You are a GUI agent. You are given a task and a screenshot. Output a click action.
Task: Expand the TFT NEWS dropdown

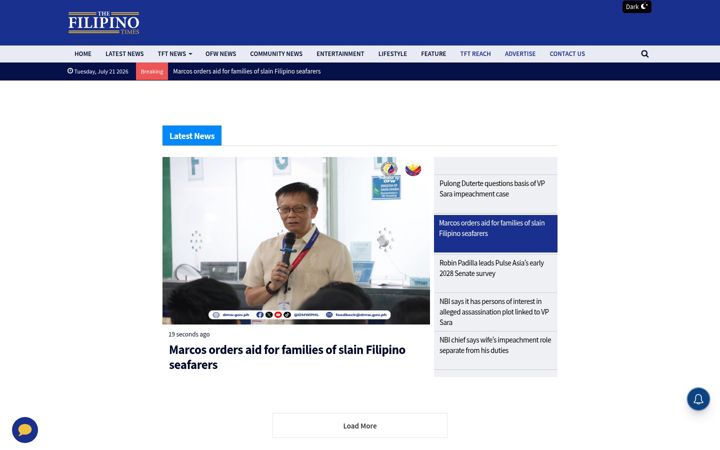[175, 54]
